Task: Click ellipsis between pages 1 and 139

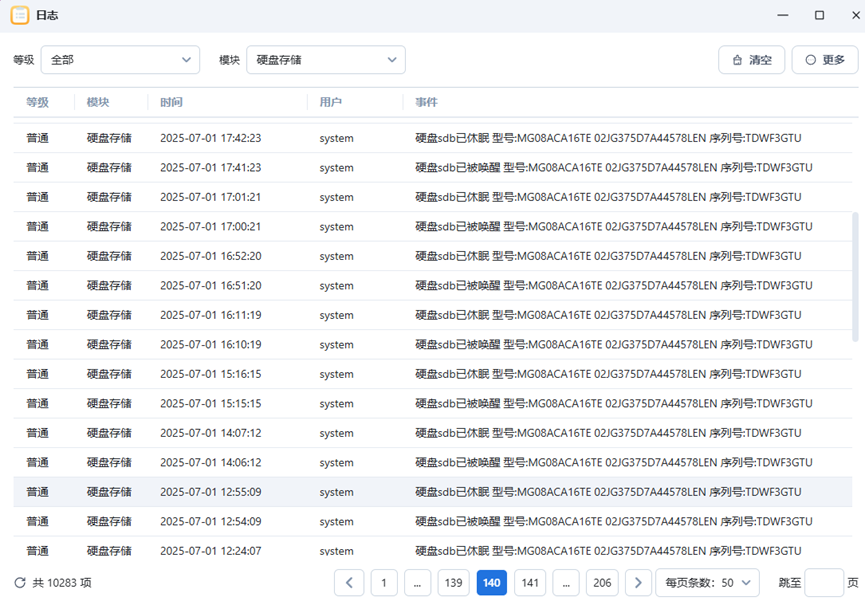Action: [x=418, y=583]
